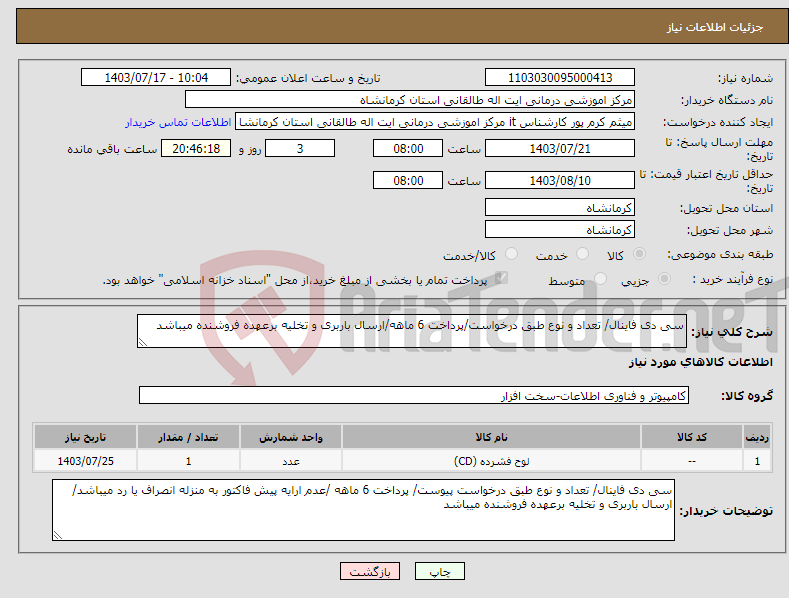
Task: Click the نام کالا column header
Action: 491,437
